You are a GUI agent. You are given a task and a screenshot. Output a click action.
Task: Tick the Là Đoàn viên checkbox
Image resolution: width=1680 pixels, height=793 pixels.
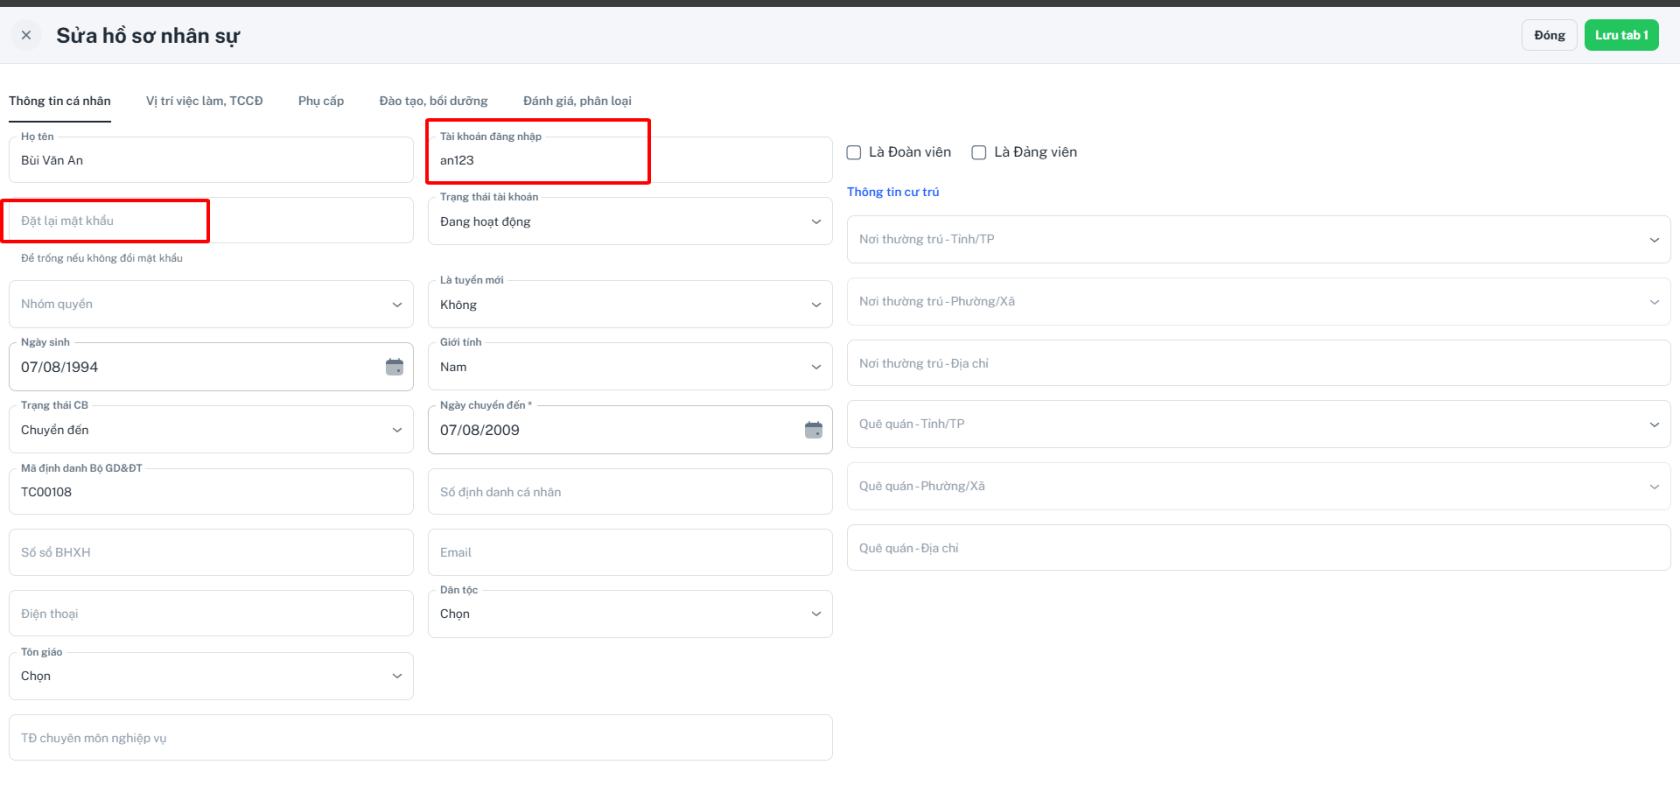pyautogui.click(x=854, y=153)
